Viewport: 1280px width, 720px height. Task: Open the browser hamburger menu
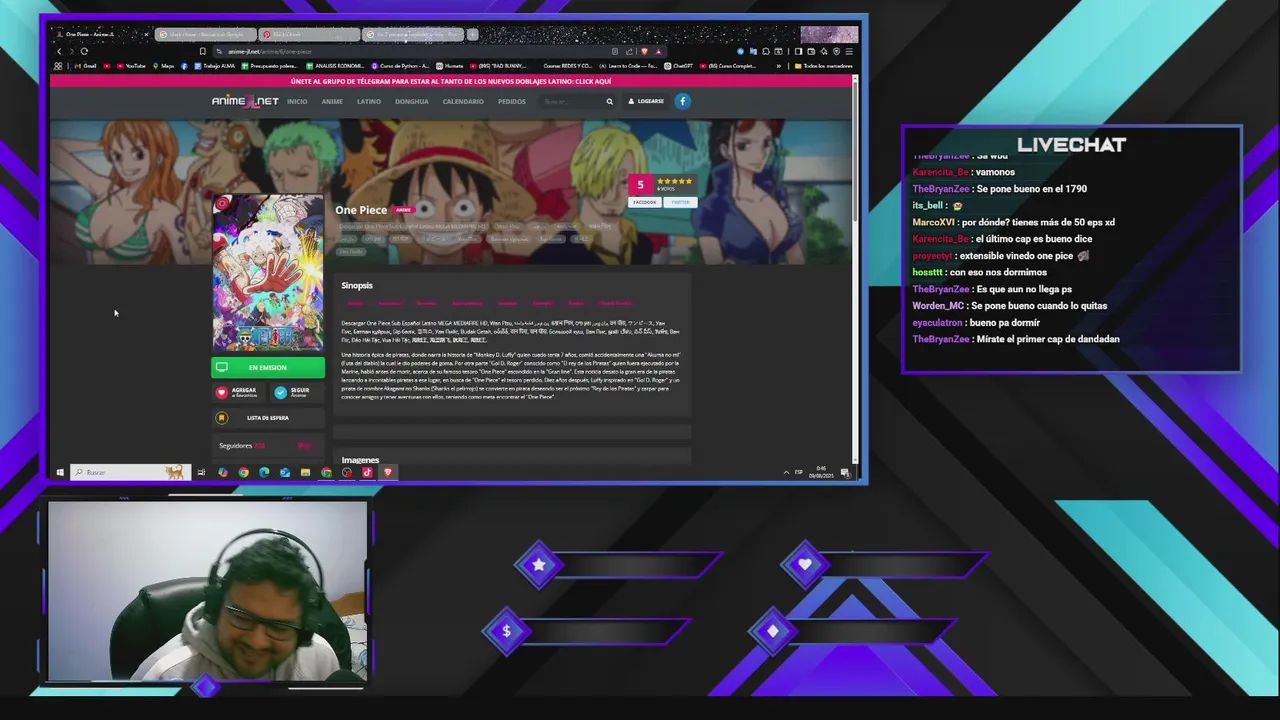[848, 51]
